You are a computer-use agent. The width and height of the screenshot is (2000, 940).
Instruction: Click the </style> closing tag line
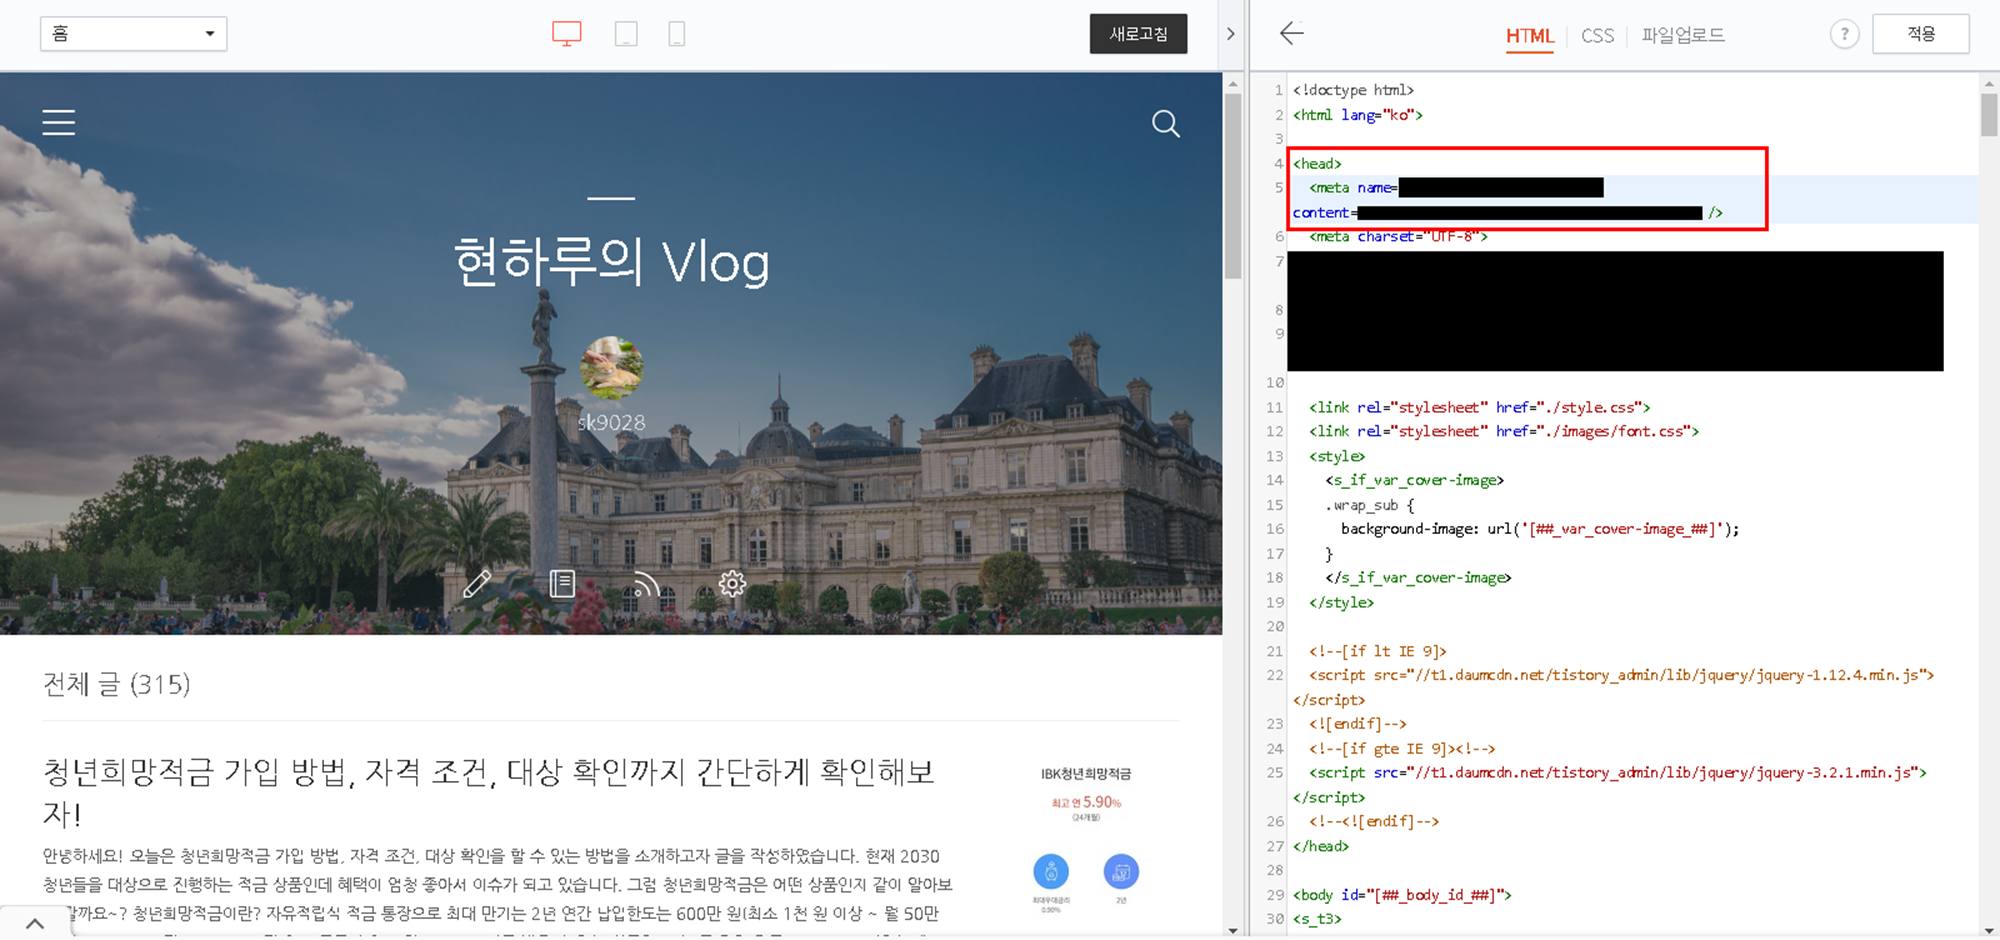point(1341,603)
